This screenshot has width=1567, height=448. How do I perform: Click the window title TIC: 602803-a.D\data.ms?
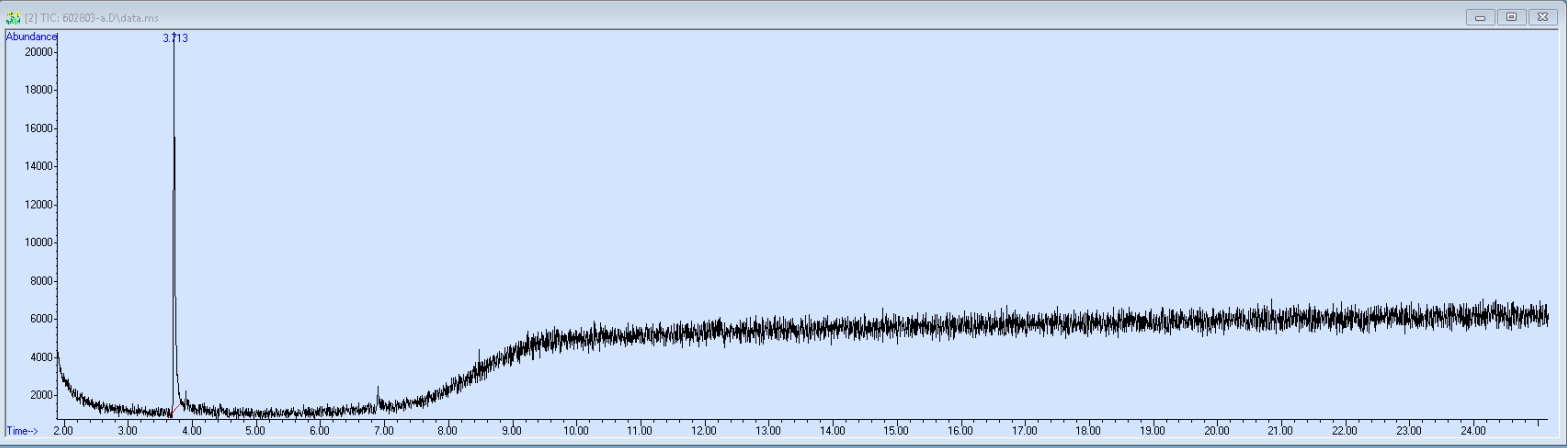coord(100,18)
